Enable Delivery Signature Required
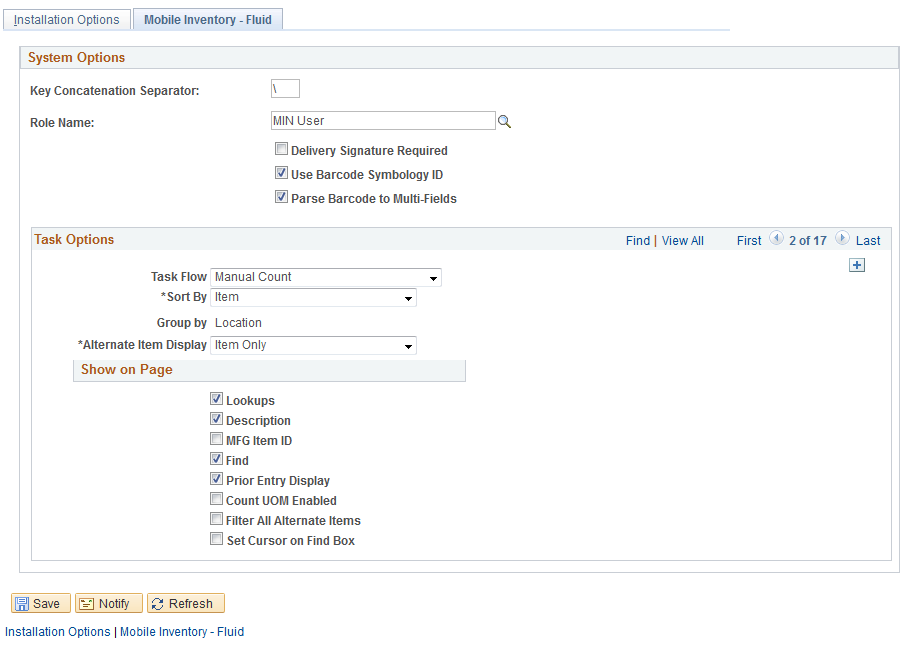 281,147
